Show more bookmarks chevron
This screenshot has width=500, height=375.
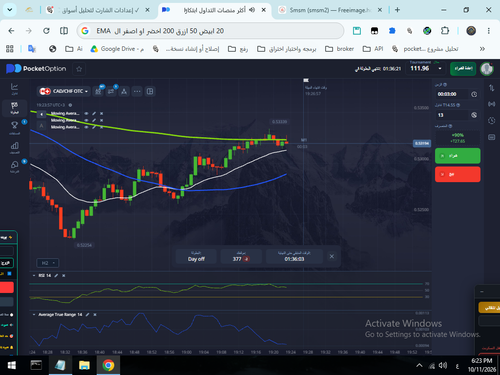click(482, 49)
